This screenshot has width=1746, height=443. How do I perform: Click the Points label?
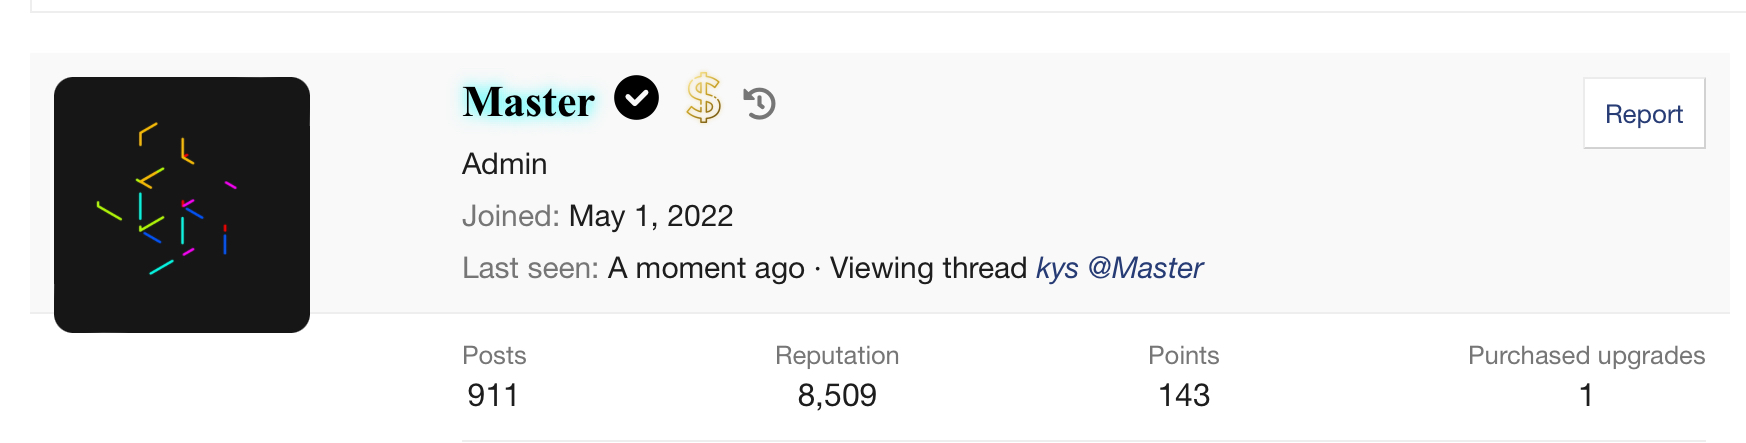coord(1183,355)
